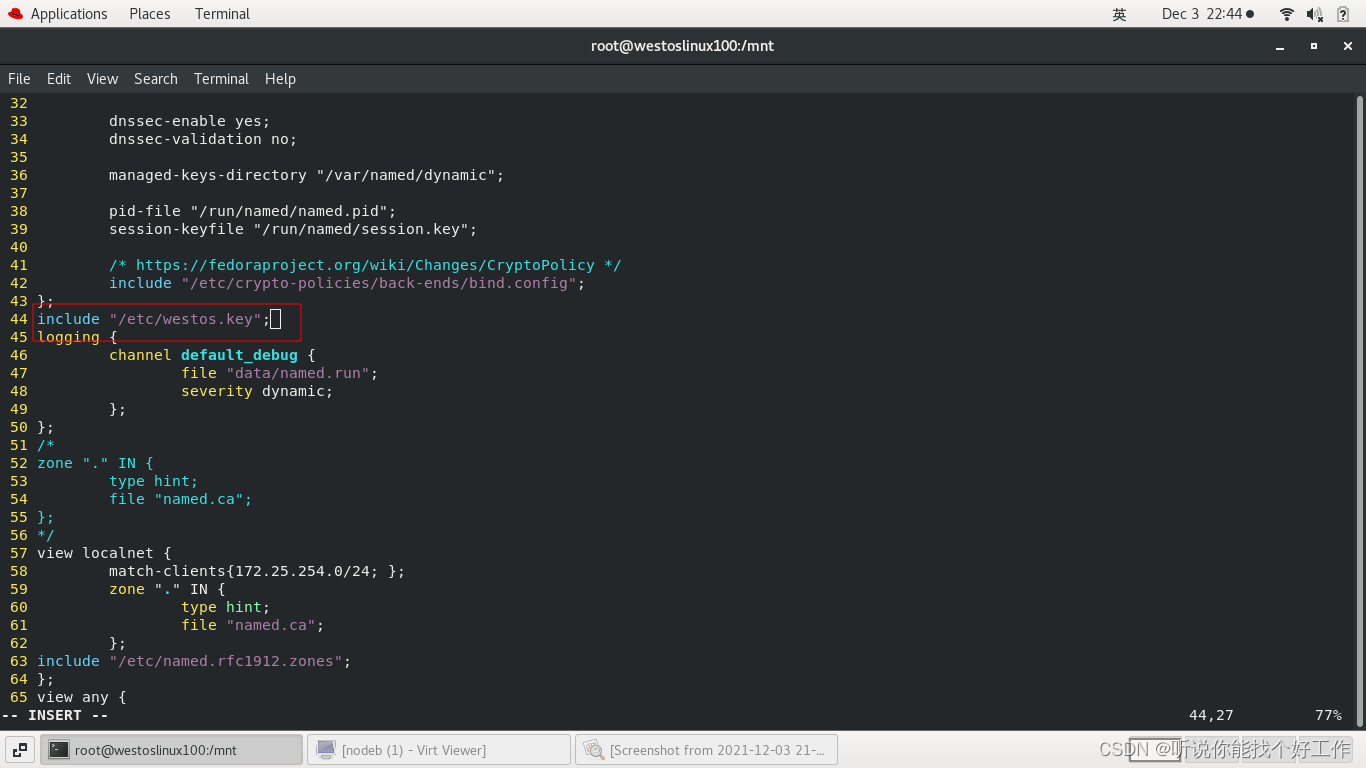Click the text logging {

77,337
